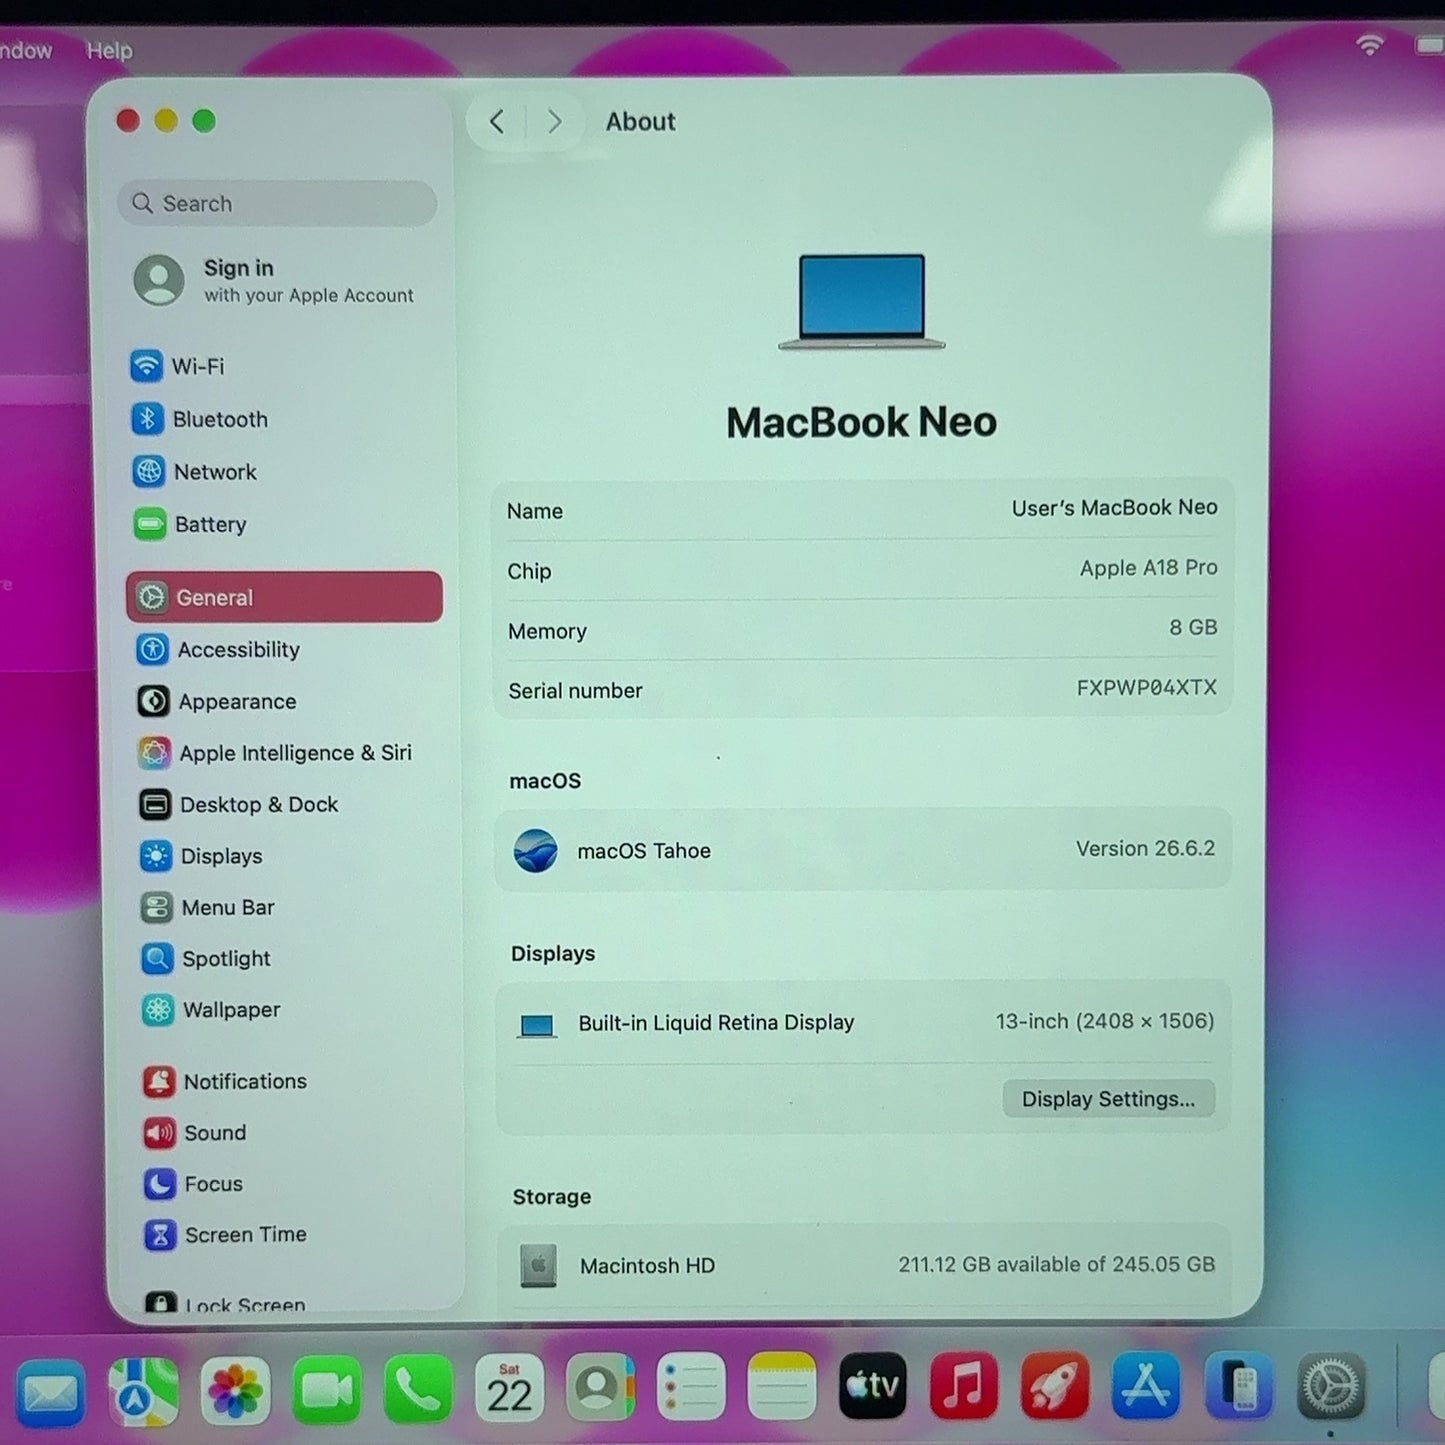Open the Photos app in the Dock
Viewport: 1445px width, 1445px height.
(235, 1390)
